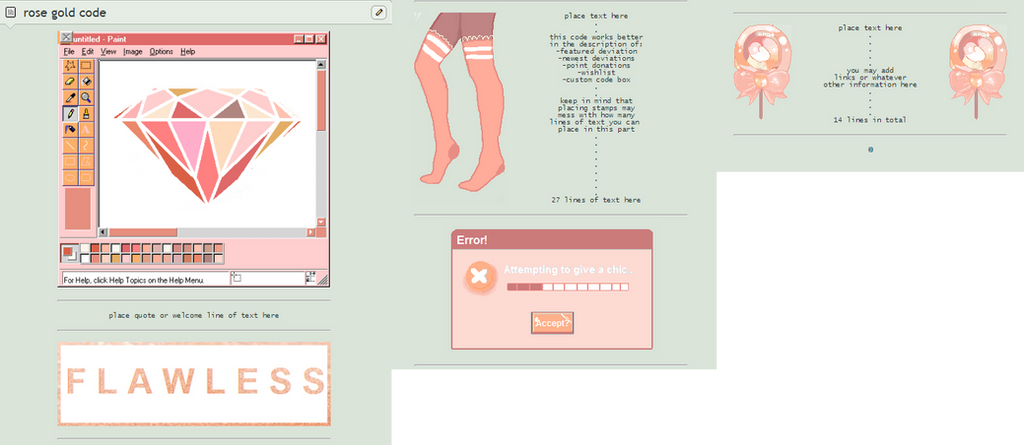The image size is (1024, 445).
Task: Select the rectangular Select tool in Paint
Action: 86,65
